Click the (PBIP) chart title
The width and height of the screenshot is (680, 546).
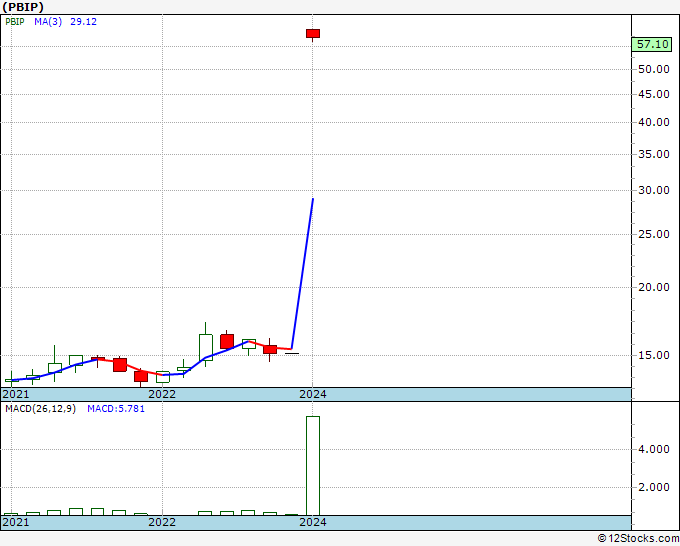[x=23, y=7]
